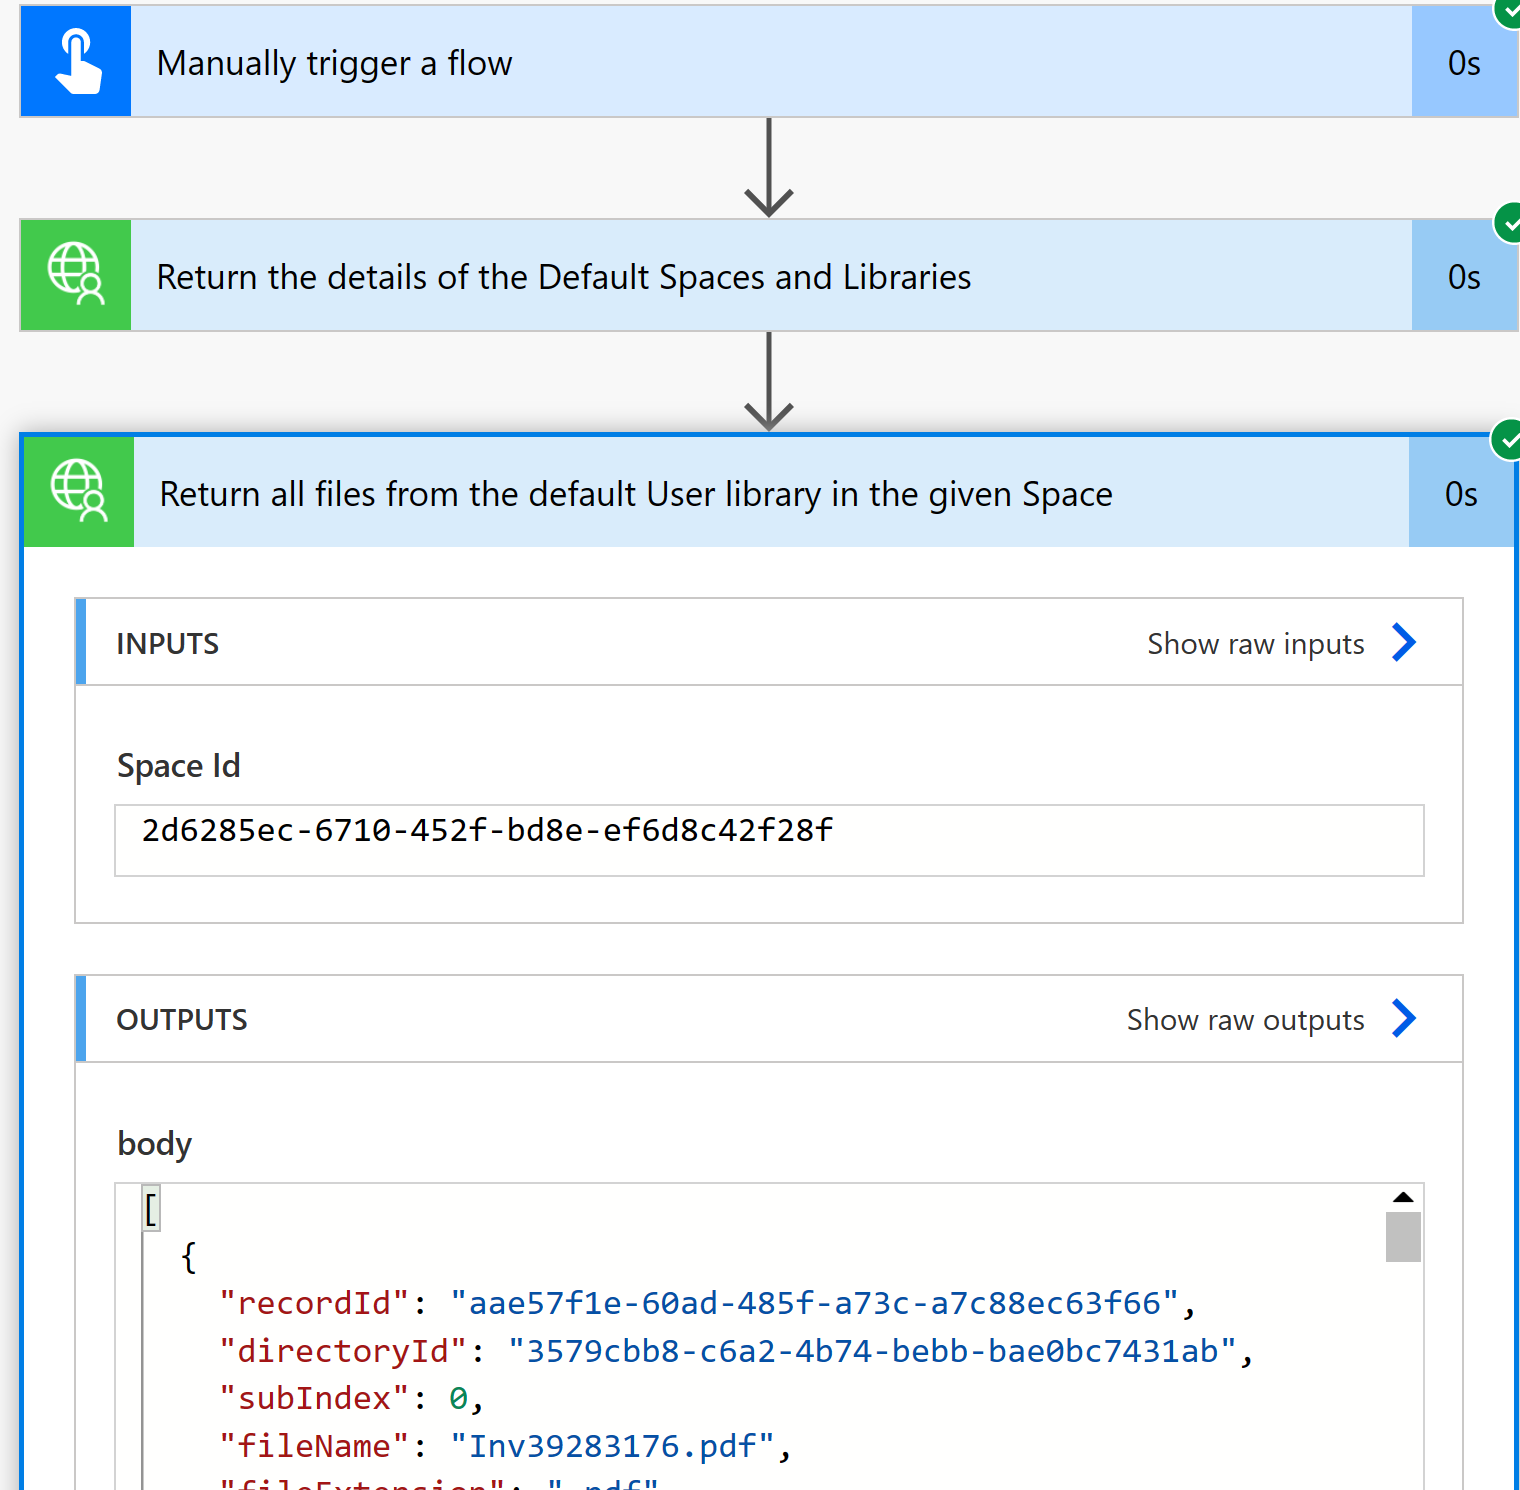Image resolution: width=1520 pixels, height=1490 pixels.
Task: Click the 0s duration of the Default Spaces and Libraries step
Action: coord(1464,277)
